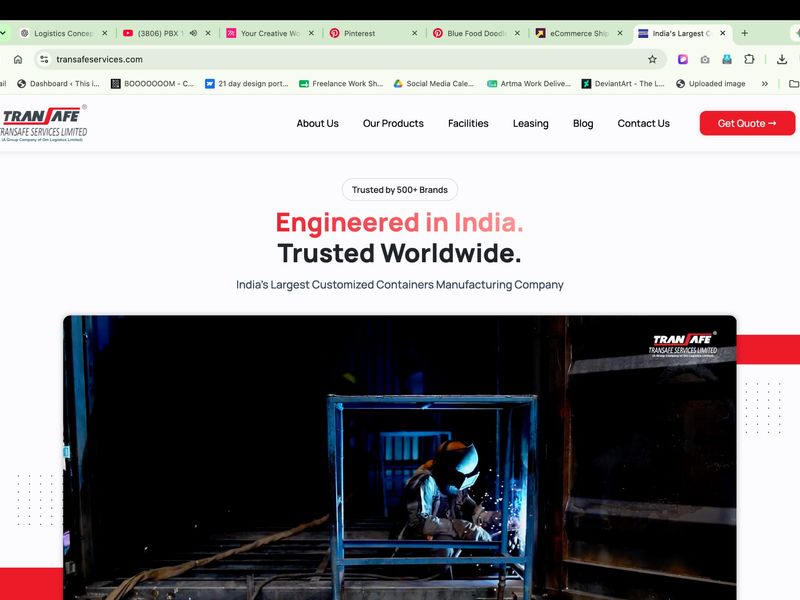Open the Uploaded image bookmark
800x600 pixels.
point(711,84)
